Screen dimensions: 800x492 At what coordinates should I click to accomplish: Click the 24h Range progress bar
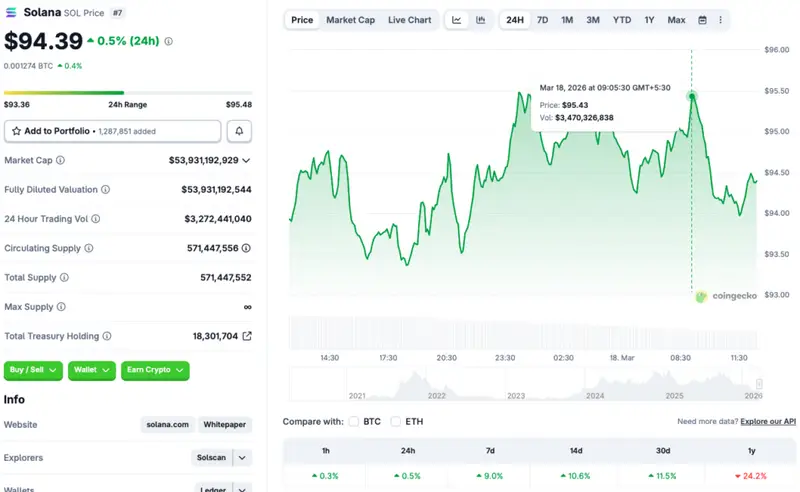pyautogui.click(x=128, y=93)
